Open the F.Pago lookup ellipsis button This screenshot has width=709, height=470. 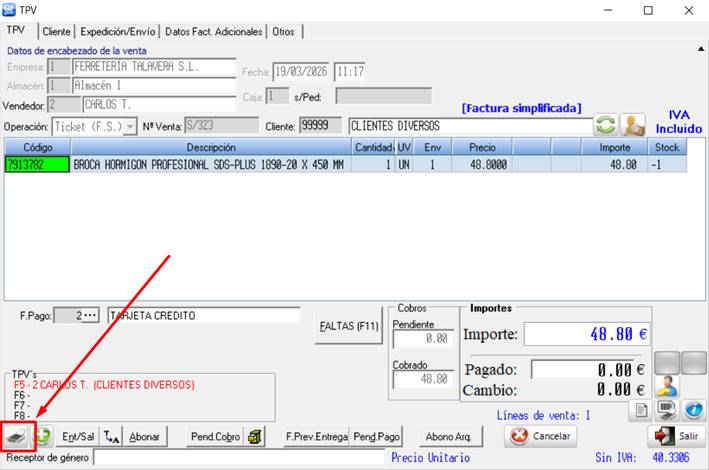[x=88, y=316]
